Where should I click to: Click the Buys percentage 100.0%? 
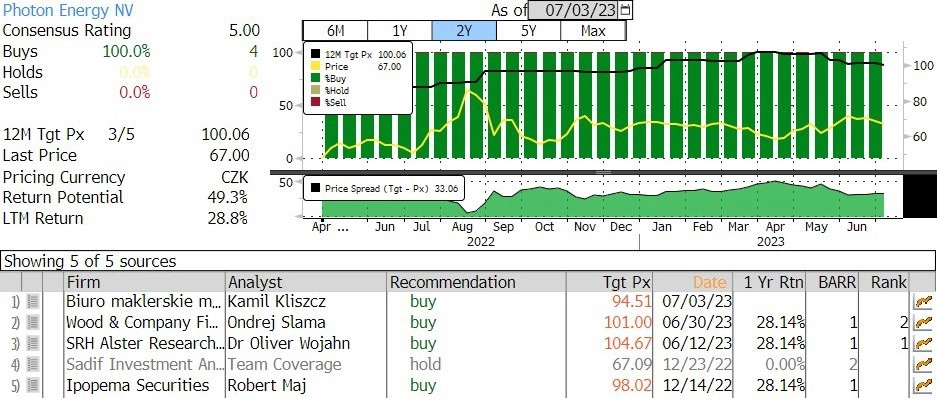tap(127, 51)
